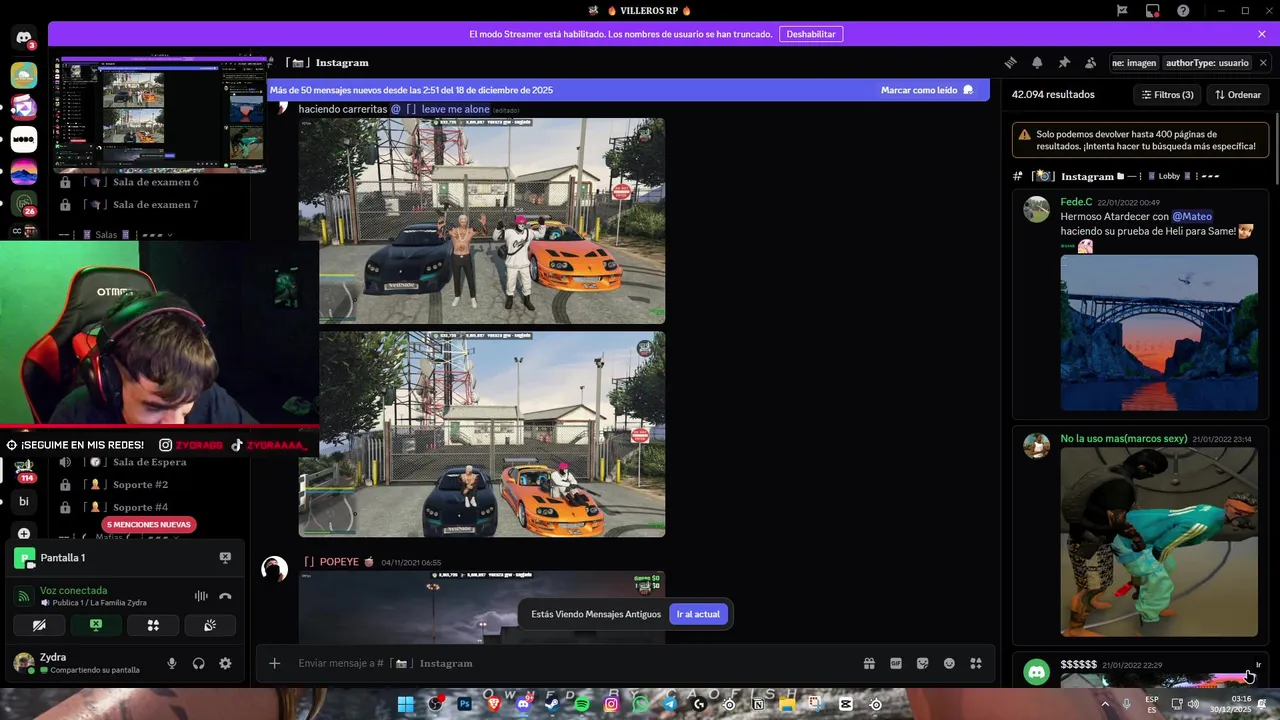This screenshot has width=1280, height=720.
Task: Open Spotify from taskbar
Action: [x=582, y=704]
